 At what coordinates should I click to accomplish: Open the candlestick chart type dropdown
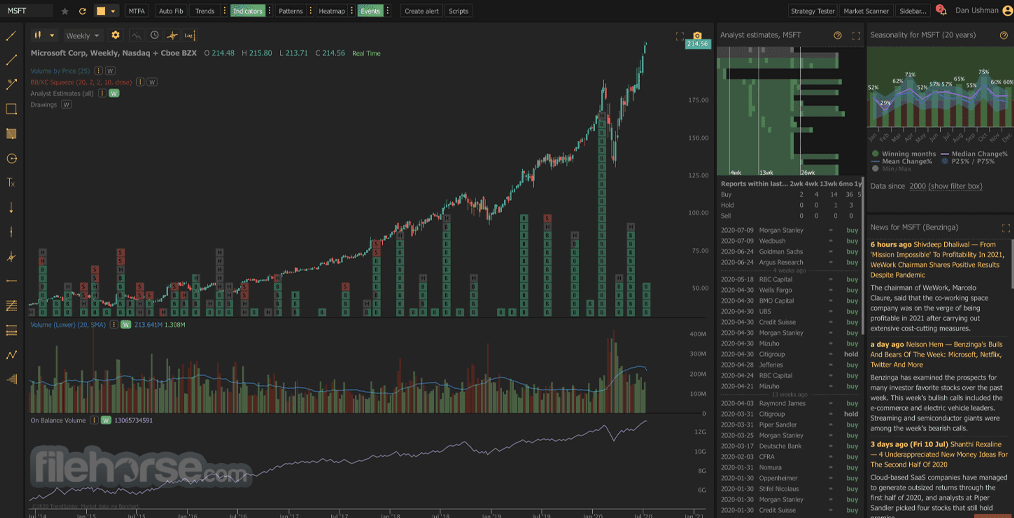pyautogui.click(x=44, y=36)
